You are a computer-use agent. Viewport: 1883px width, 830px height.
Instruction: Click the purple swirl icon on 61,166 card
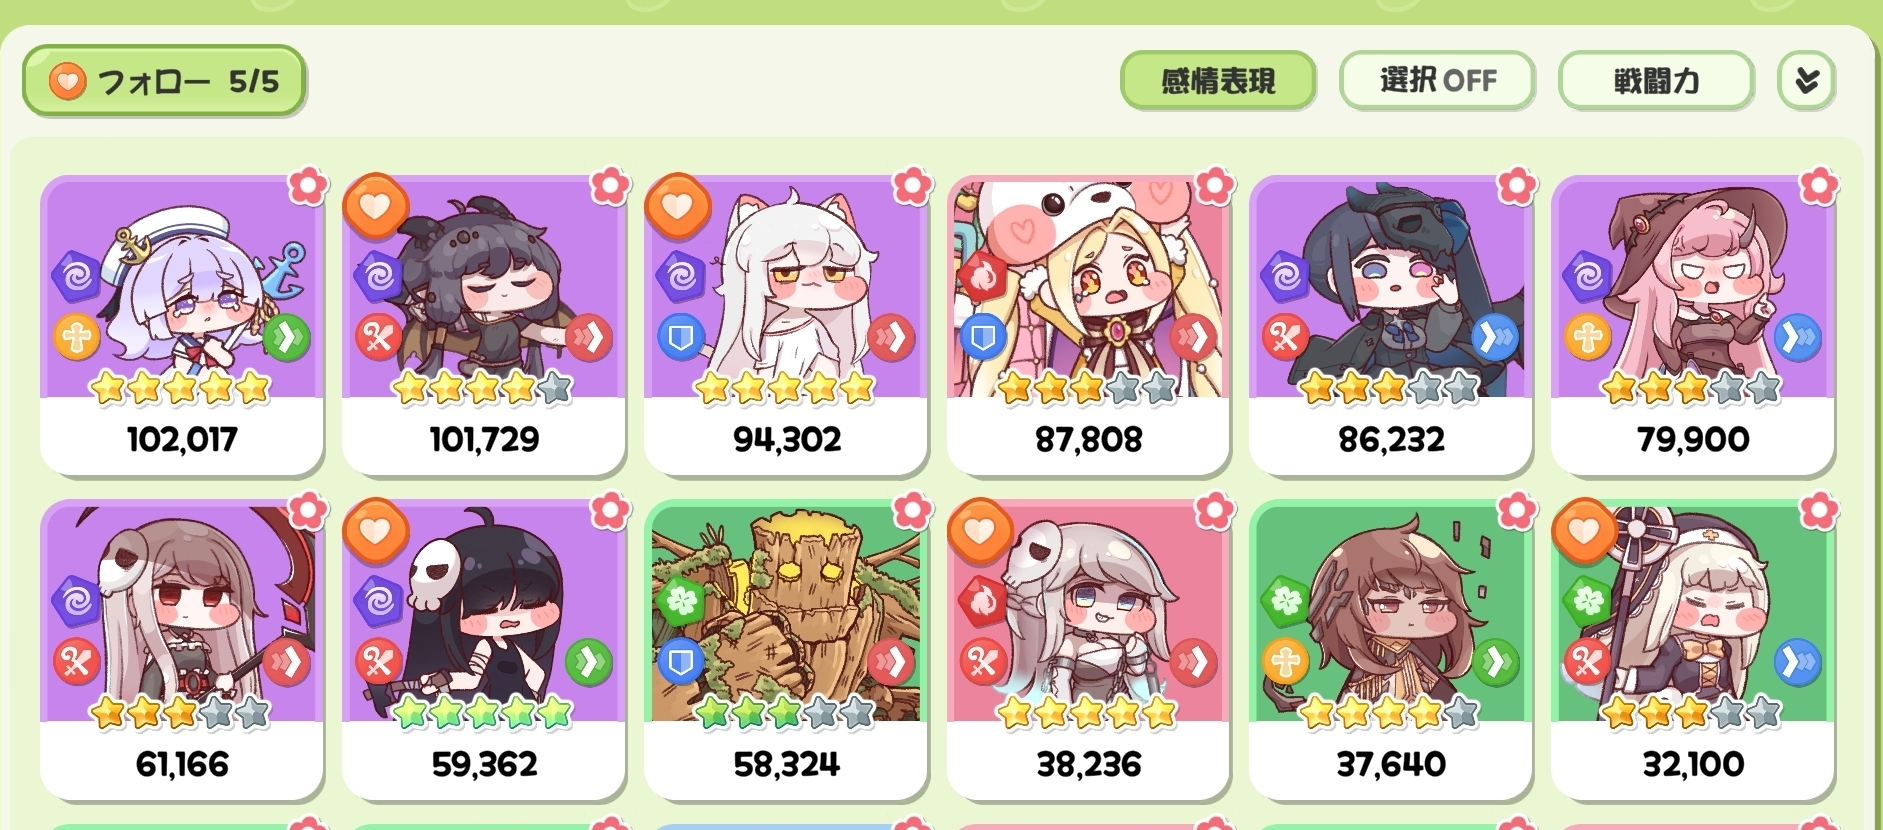coord(76,600)
